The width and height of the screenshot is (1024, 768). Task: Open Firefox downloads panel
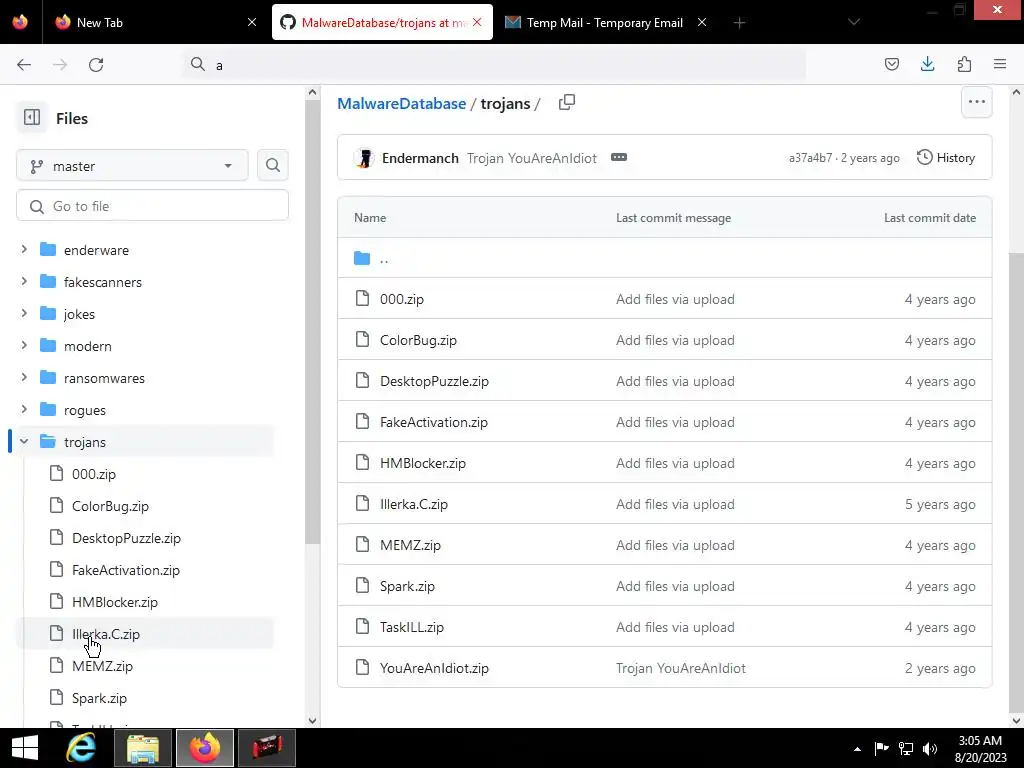pos(927,64)
